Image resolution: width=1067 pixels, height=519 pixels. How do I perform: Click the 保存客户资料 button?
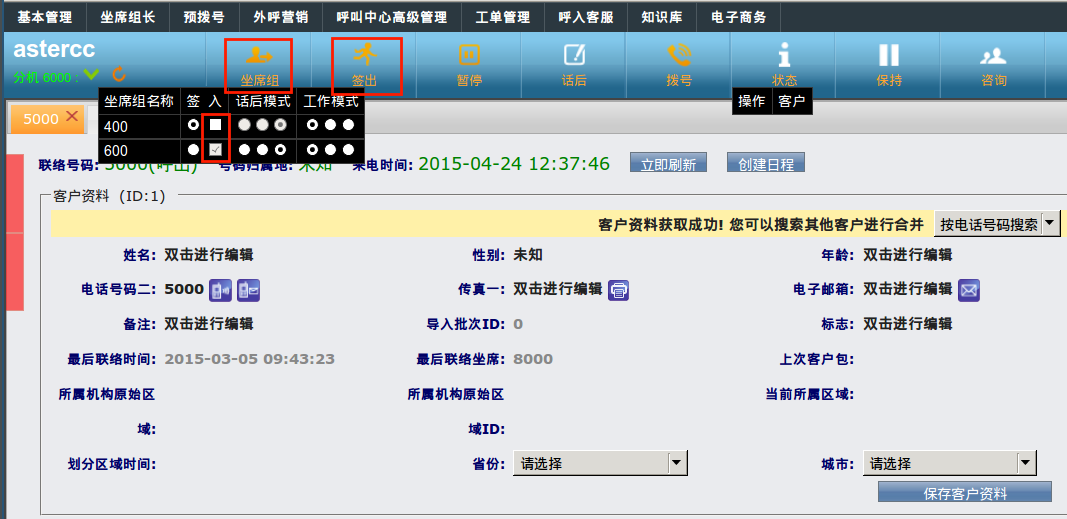pyautogui.click(x=964, y=493)
